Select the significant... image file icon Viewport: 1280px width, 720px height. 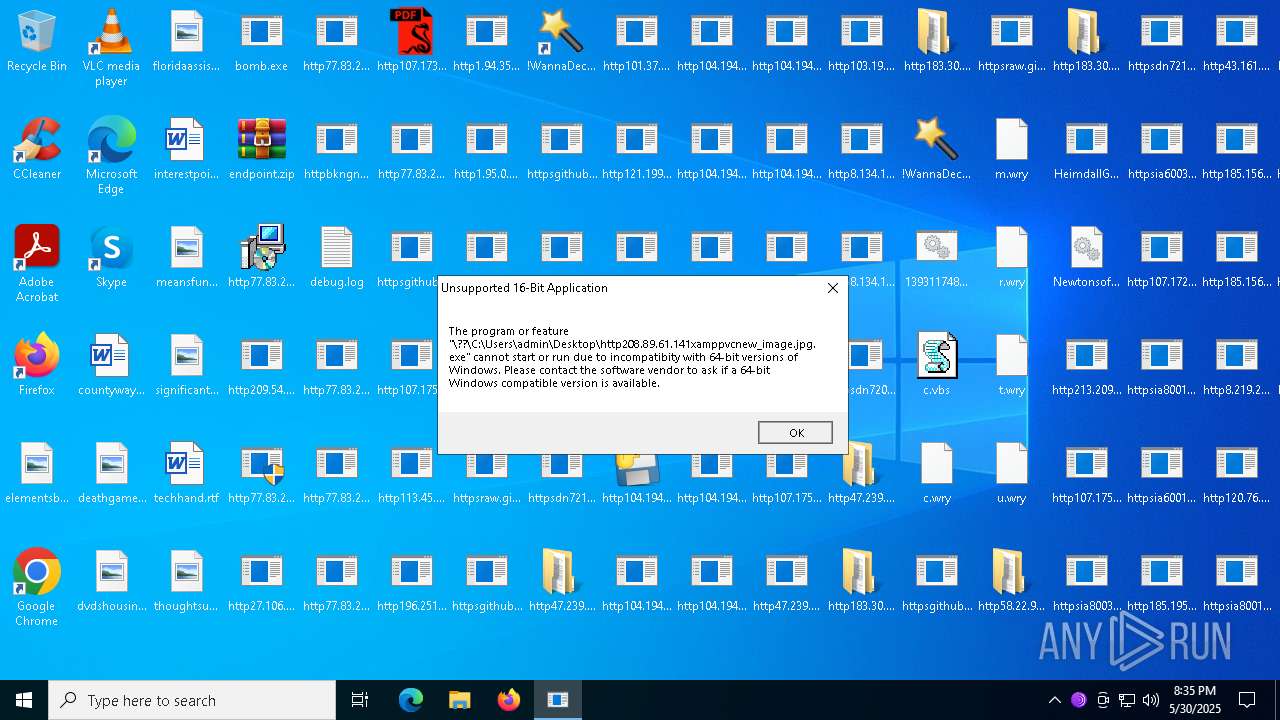pyautogui.click(x=186, y=365)
